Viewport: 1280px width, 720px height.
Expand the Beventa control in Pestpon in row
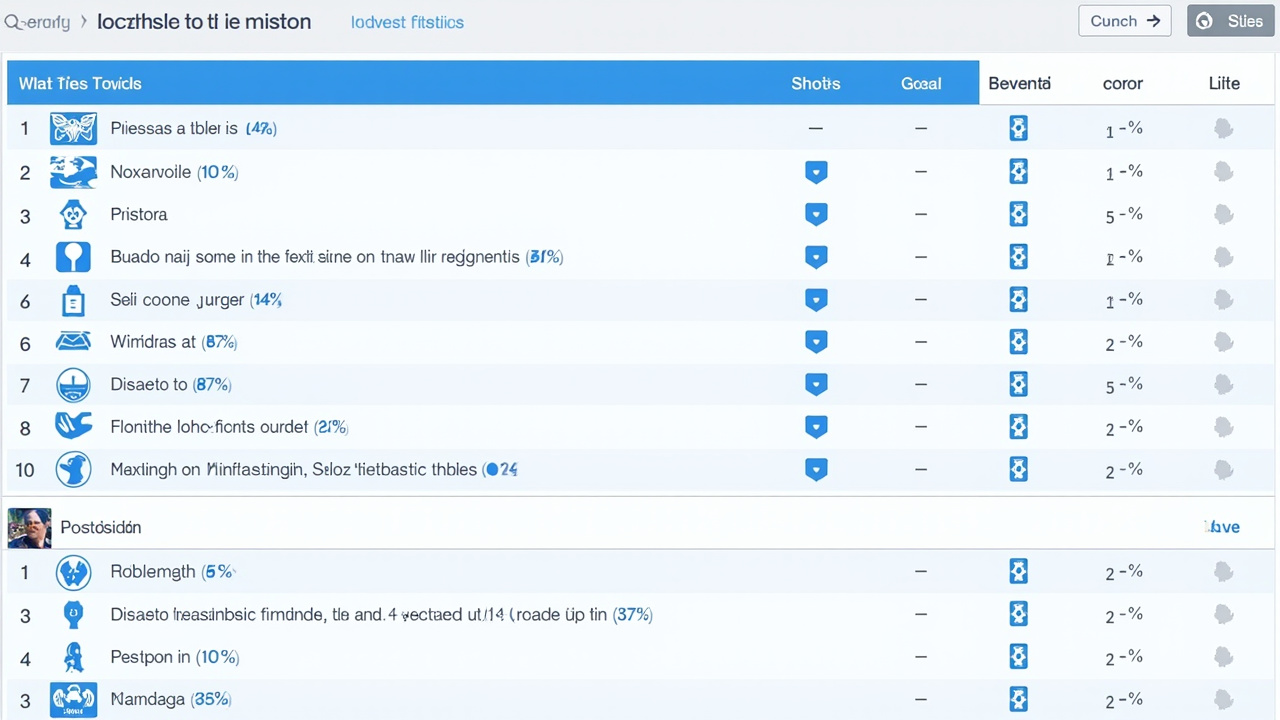(x=1018, y=657)
